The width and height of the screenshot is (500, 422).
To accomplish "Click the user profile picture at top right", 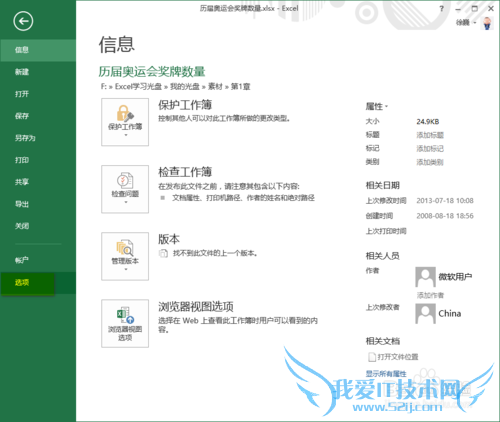I will (x=487, y=23).
